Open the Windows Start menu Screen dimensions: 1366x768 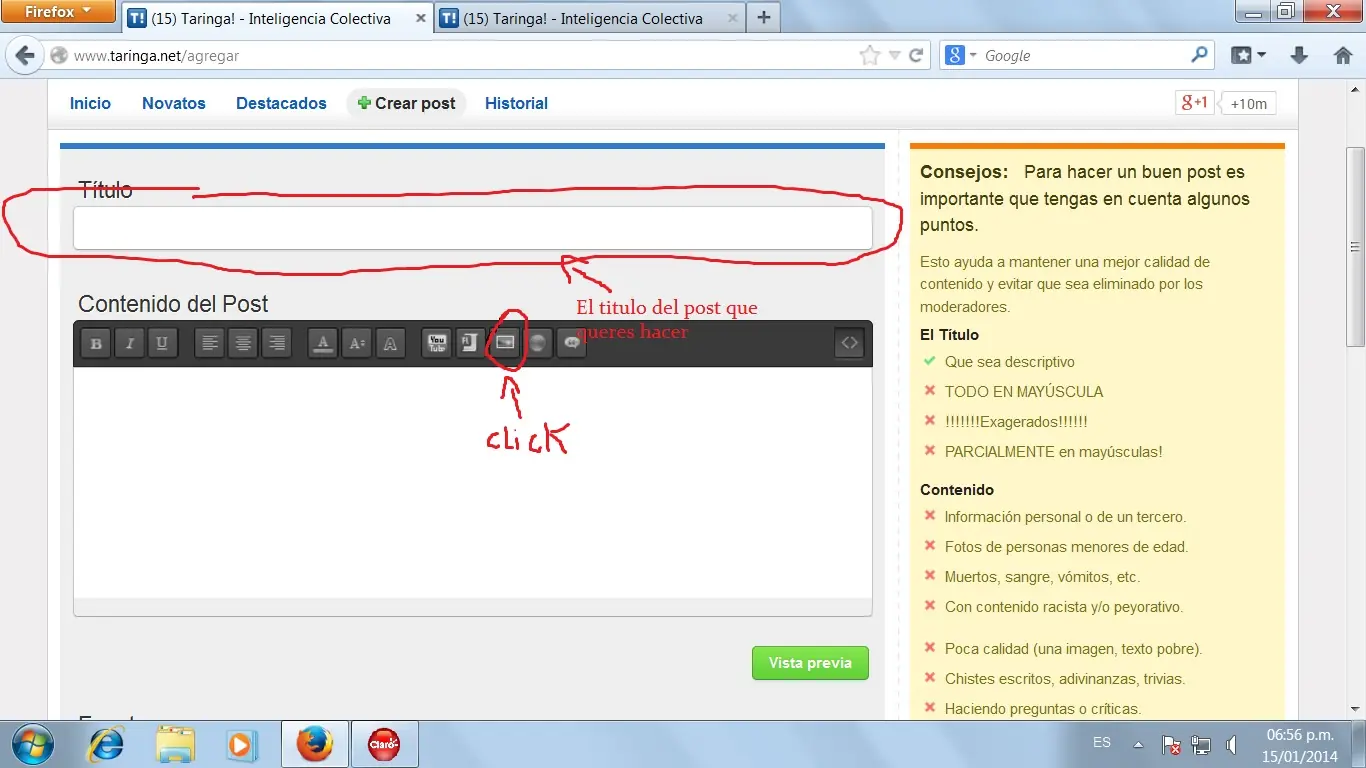point(33,743)
